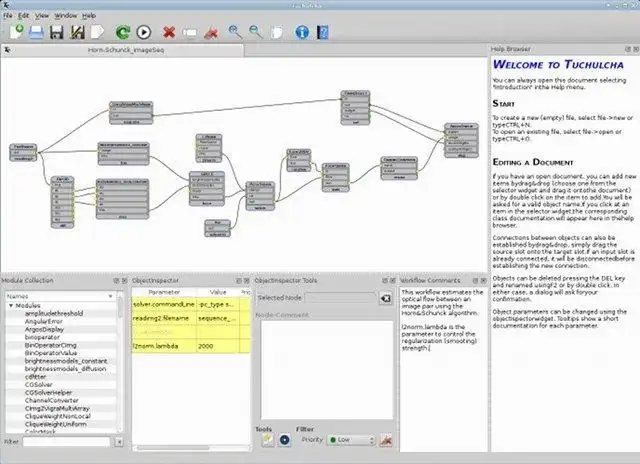Image resolution: width=640 pixels, height=464 pixels.
Task: Click the Zoom Out magnifier icon
Action: coord(256,32)
